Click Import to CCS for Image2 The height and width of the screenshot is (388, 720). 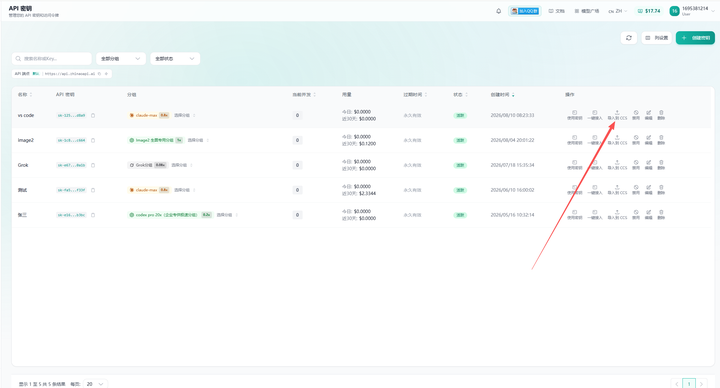click(x=617, y=140)
